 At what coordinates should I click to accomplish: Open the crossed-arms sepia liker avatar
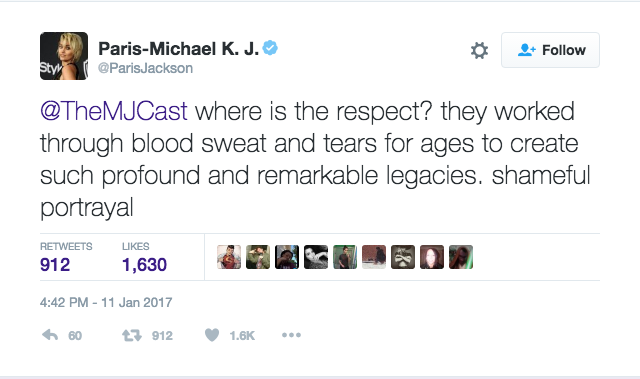[x=403, y=257]
